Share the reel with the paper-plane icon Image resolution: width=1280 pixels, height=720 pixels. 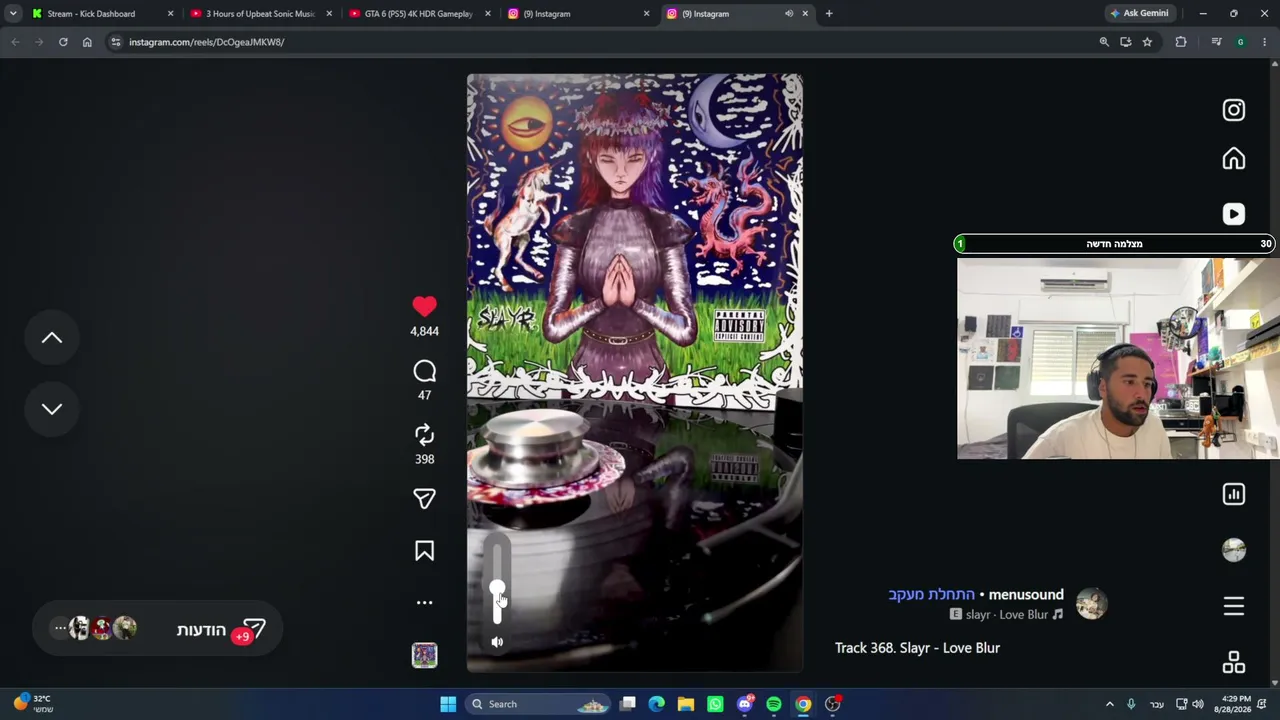coord(424,498)
